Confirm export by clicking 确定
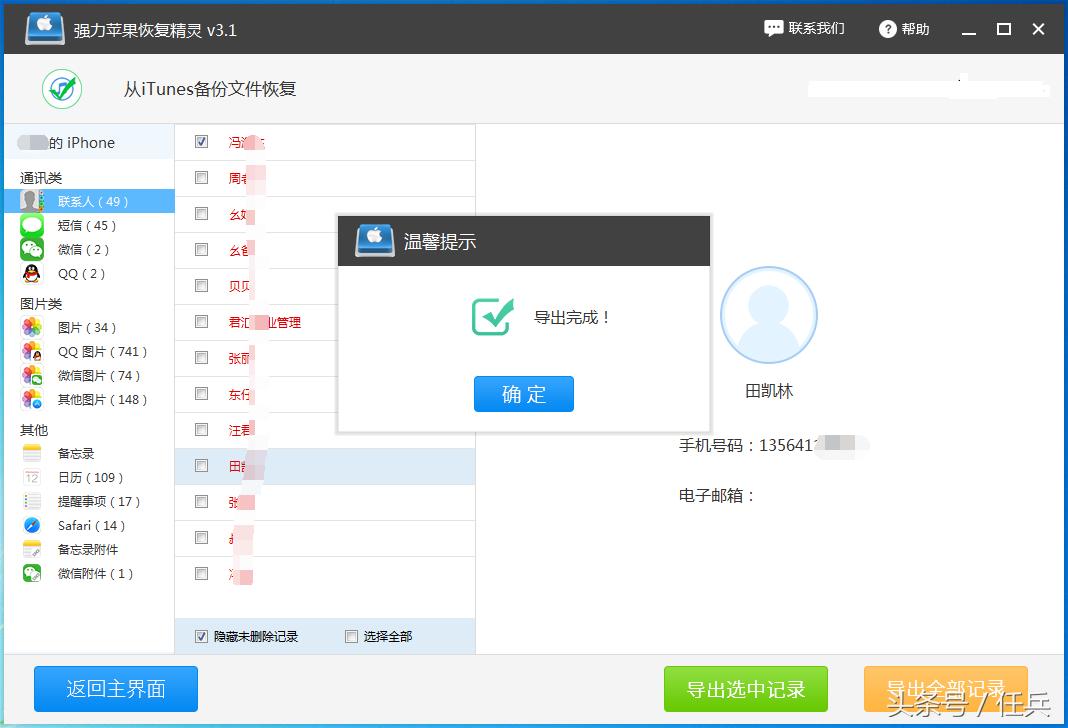 tap(523, 394)
